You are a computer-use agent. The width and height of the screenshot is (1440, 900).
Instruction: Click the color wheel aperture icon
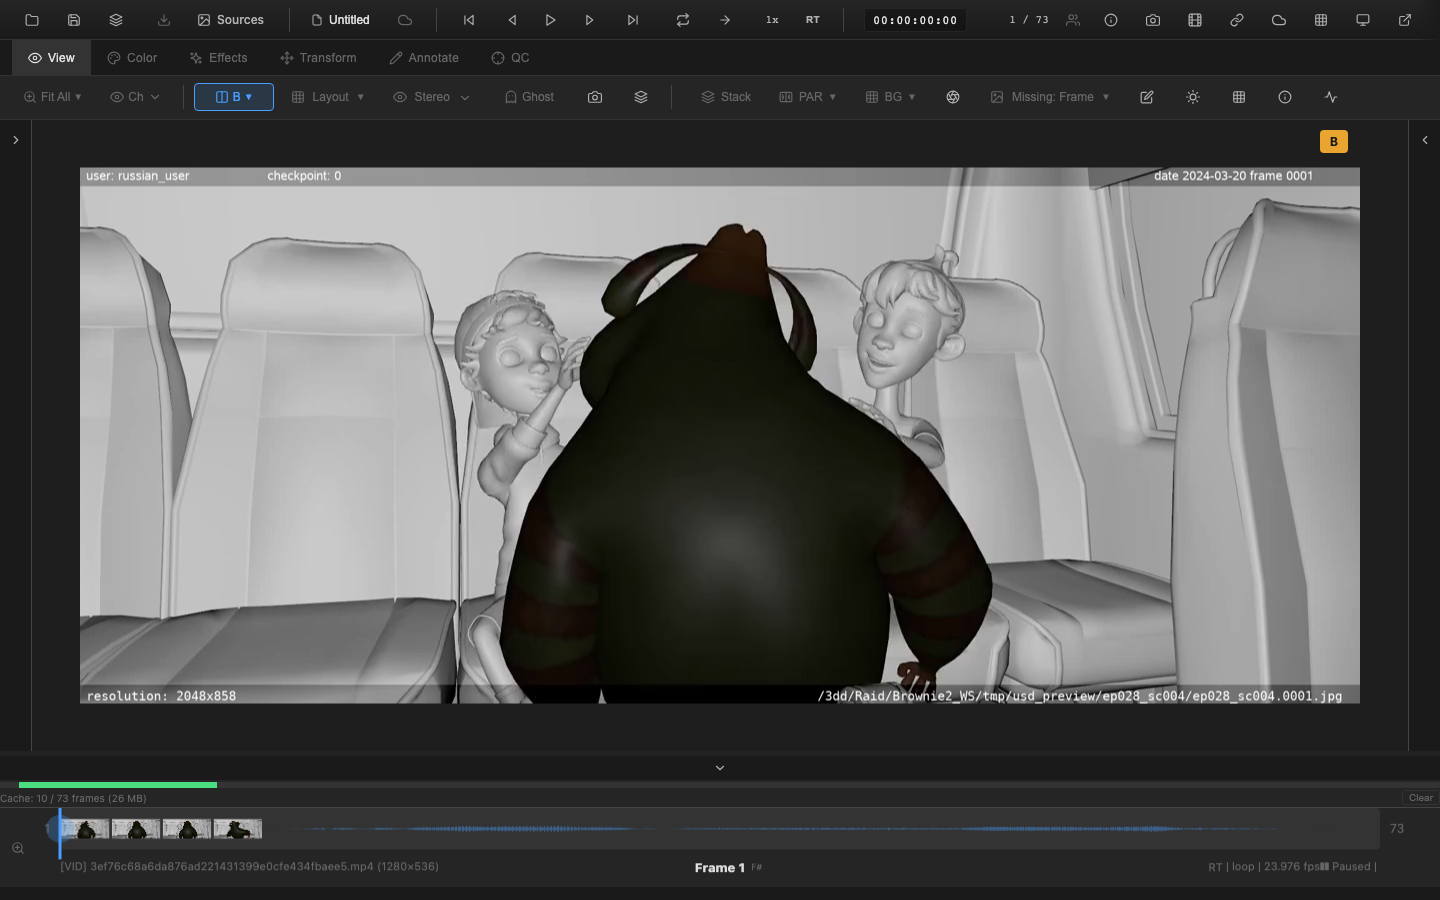click(953, 97)
